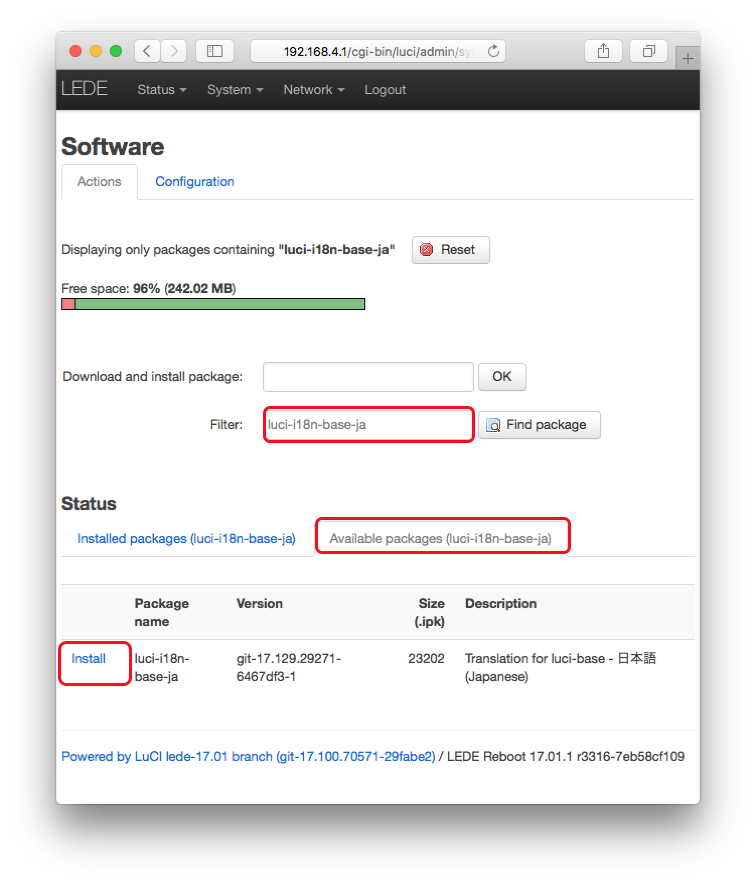
Task: Open the System dropdown menu
Action: click(235, 90)
